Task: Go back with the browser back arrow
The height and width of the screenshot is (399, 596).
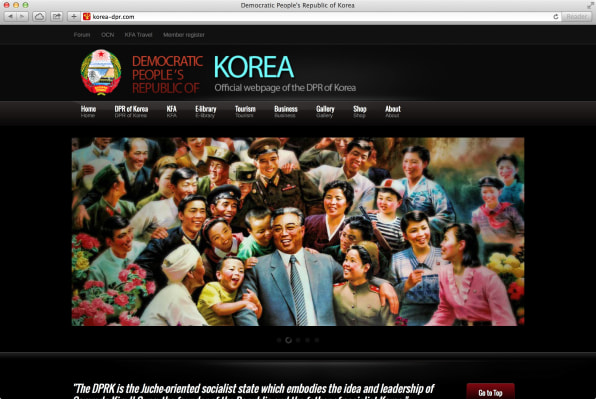Action: [10, 16]
